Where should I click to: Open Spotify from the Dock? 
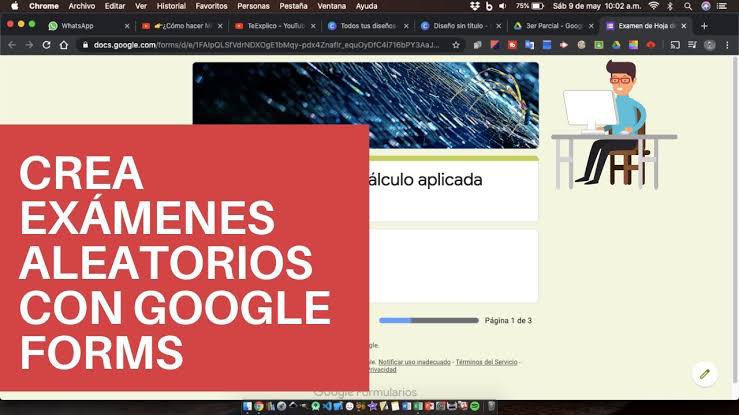pyautogui.click(x=475, y=406)
